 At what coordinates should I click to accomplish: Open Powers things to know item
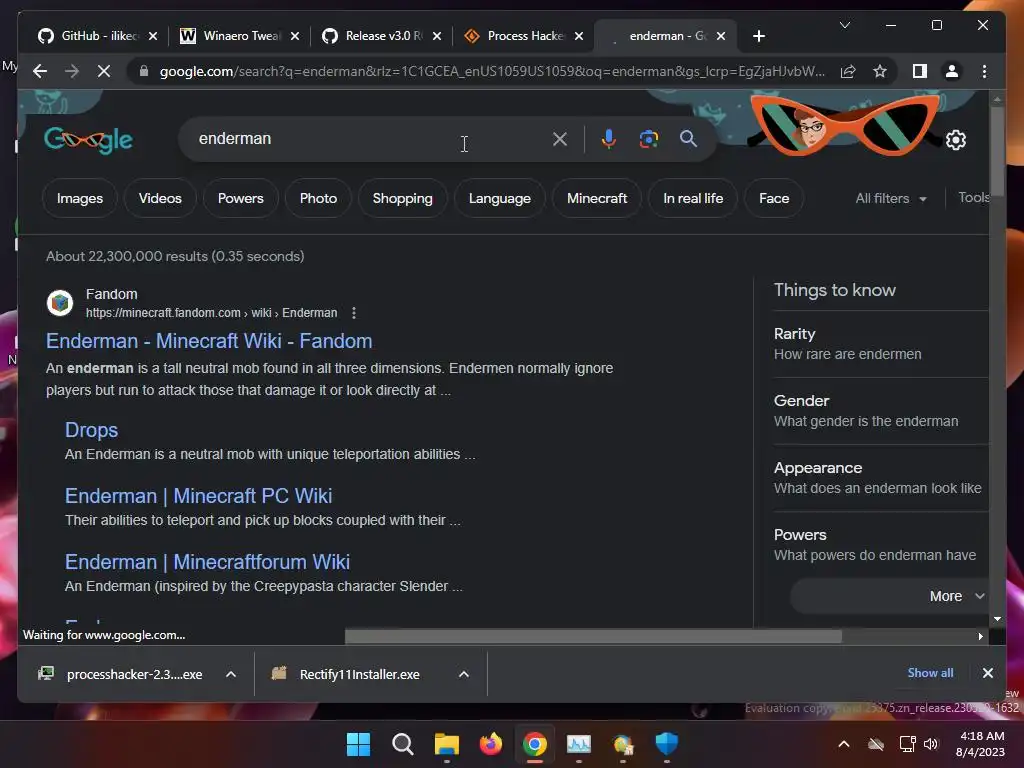click(x=880, y=545)
